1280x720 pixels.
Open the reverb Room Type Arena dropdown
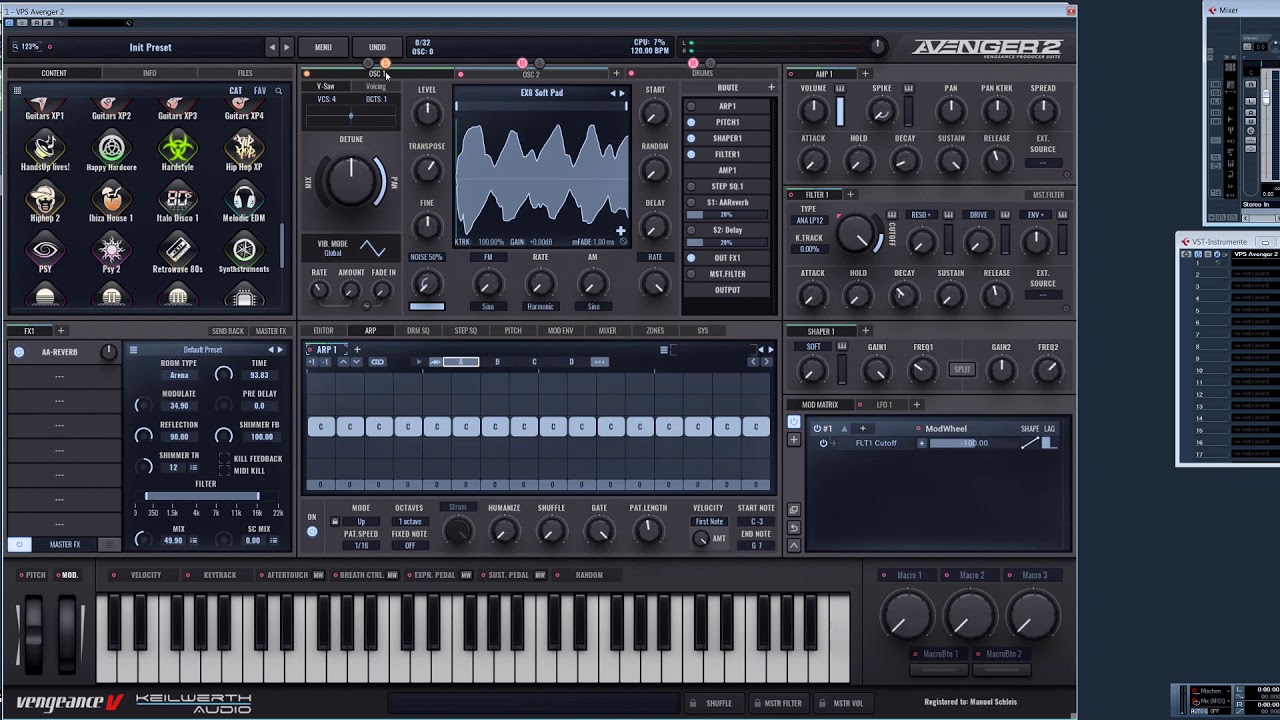(x=178, y=375)
